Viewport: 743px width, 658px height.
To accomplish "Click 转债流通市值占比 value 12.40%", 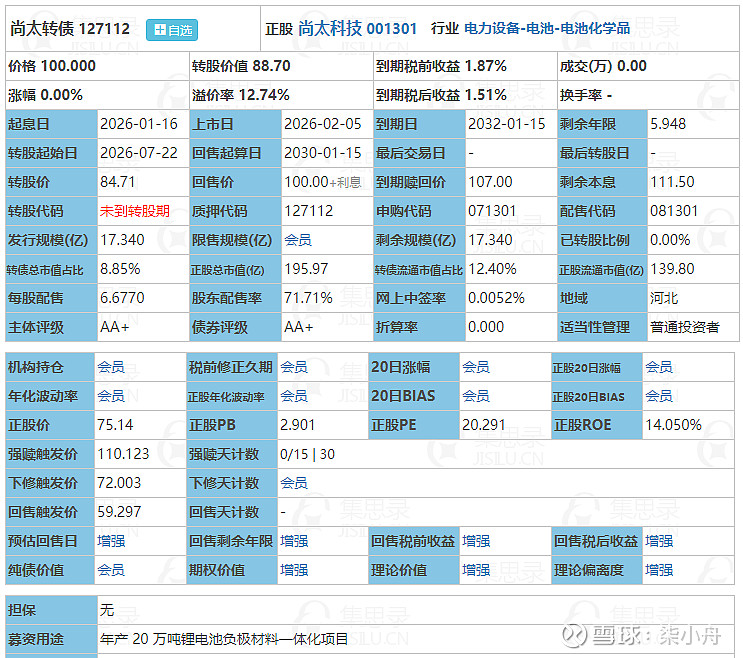I will coord(492,269).
